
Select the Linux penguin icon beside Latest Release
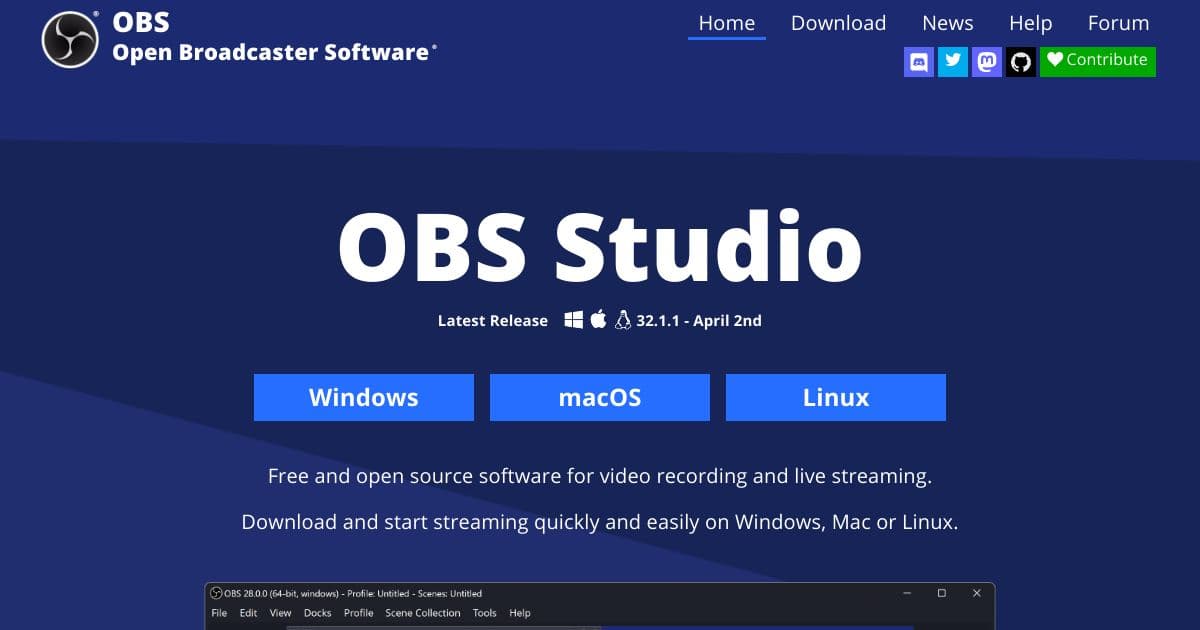click(622, 319)
